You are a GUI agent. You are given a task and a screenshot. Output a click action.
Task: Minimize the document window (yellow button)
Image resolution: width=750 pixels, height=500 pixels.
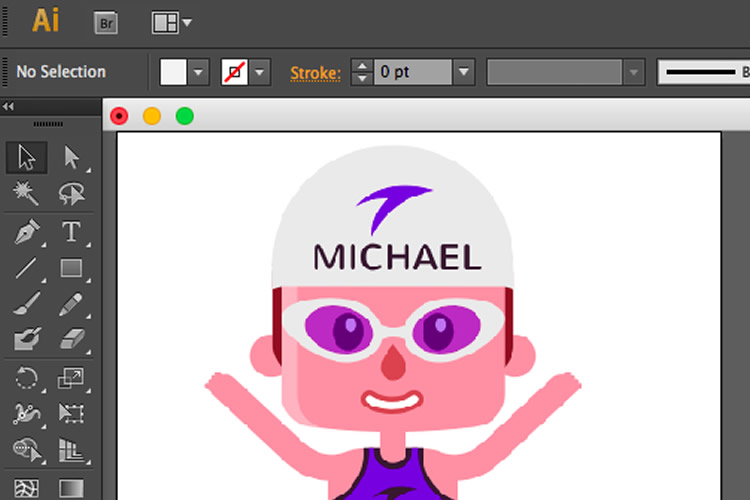(x=152, y=116)
